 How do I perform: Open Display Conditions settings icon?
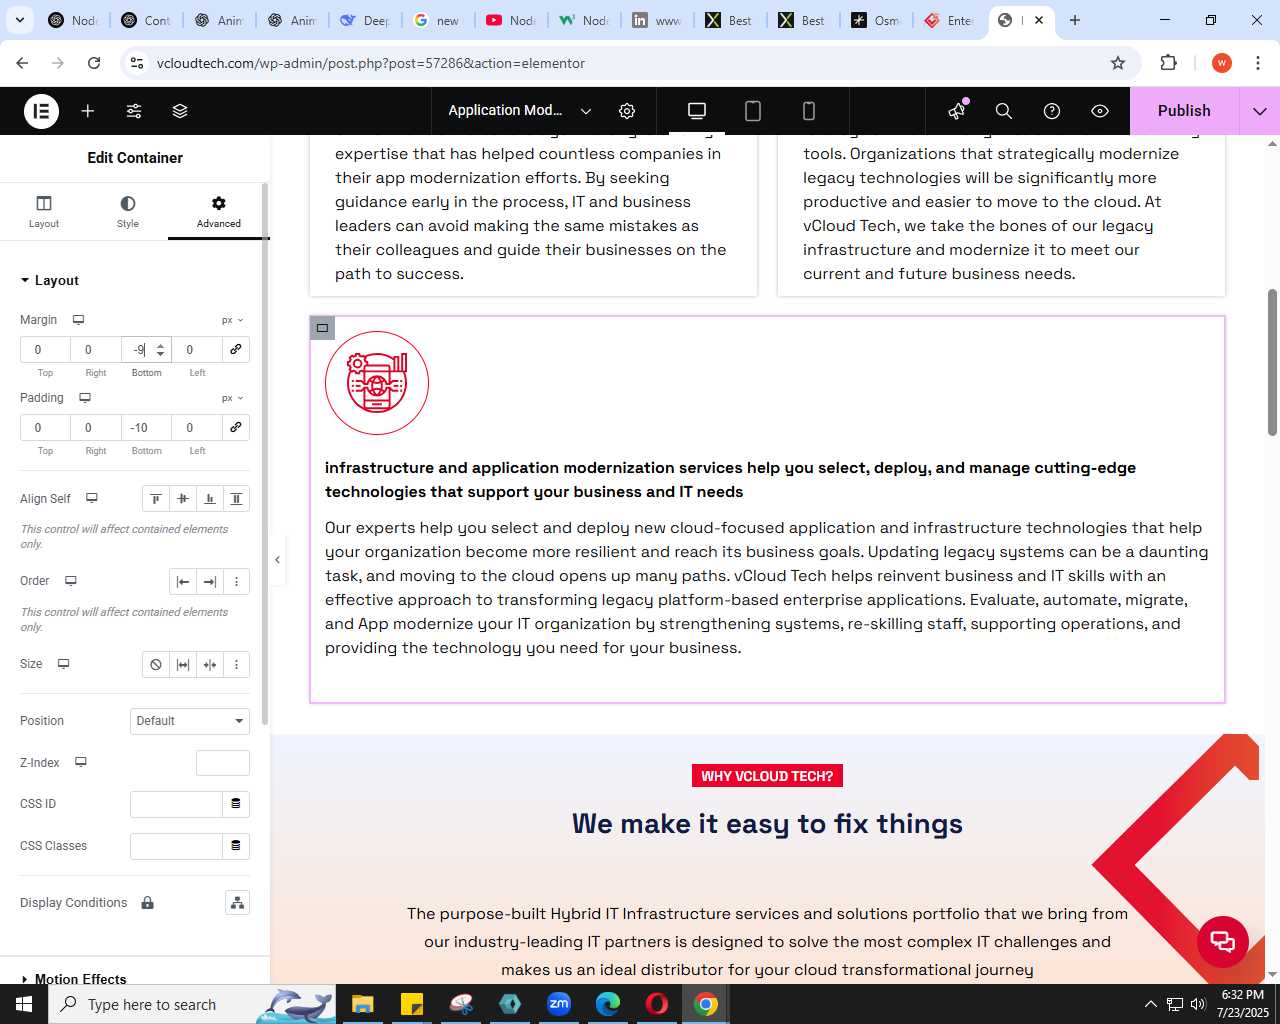237,903
